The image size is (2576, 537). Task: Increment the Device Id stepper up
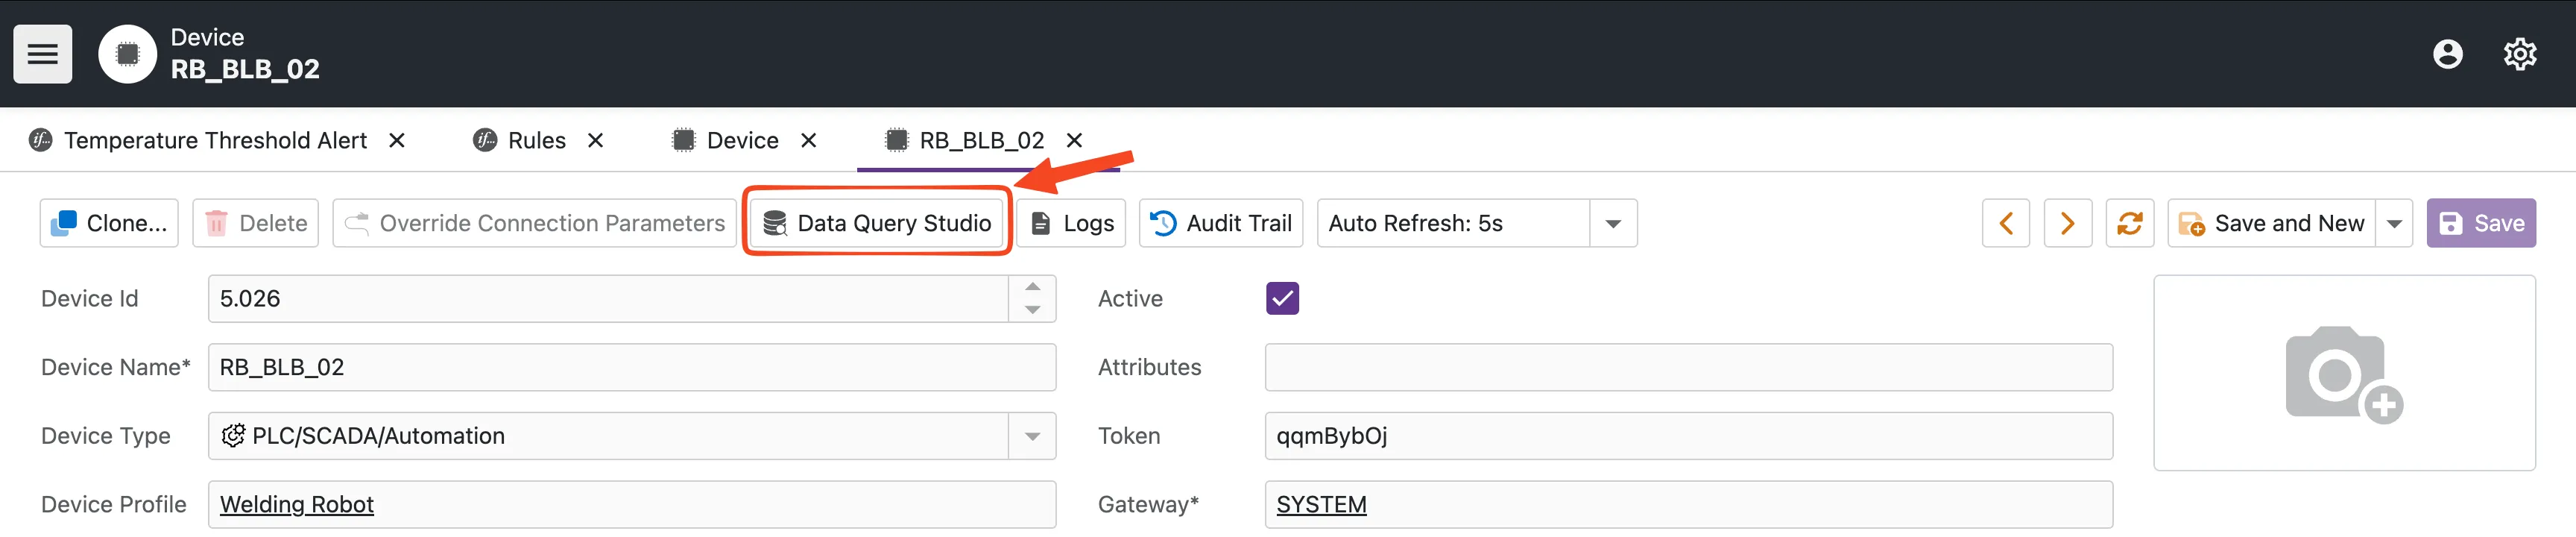point(1032,288)
